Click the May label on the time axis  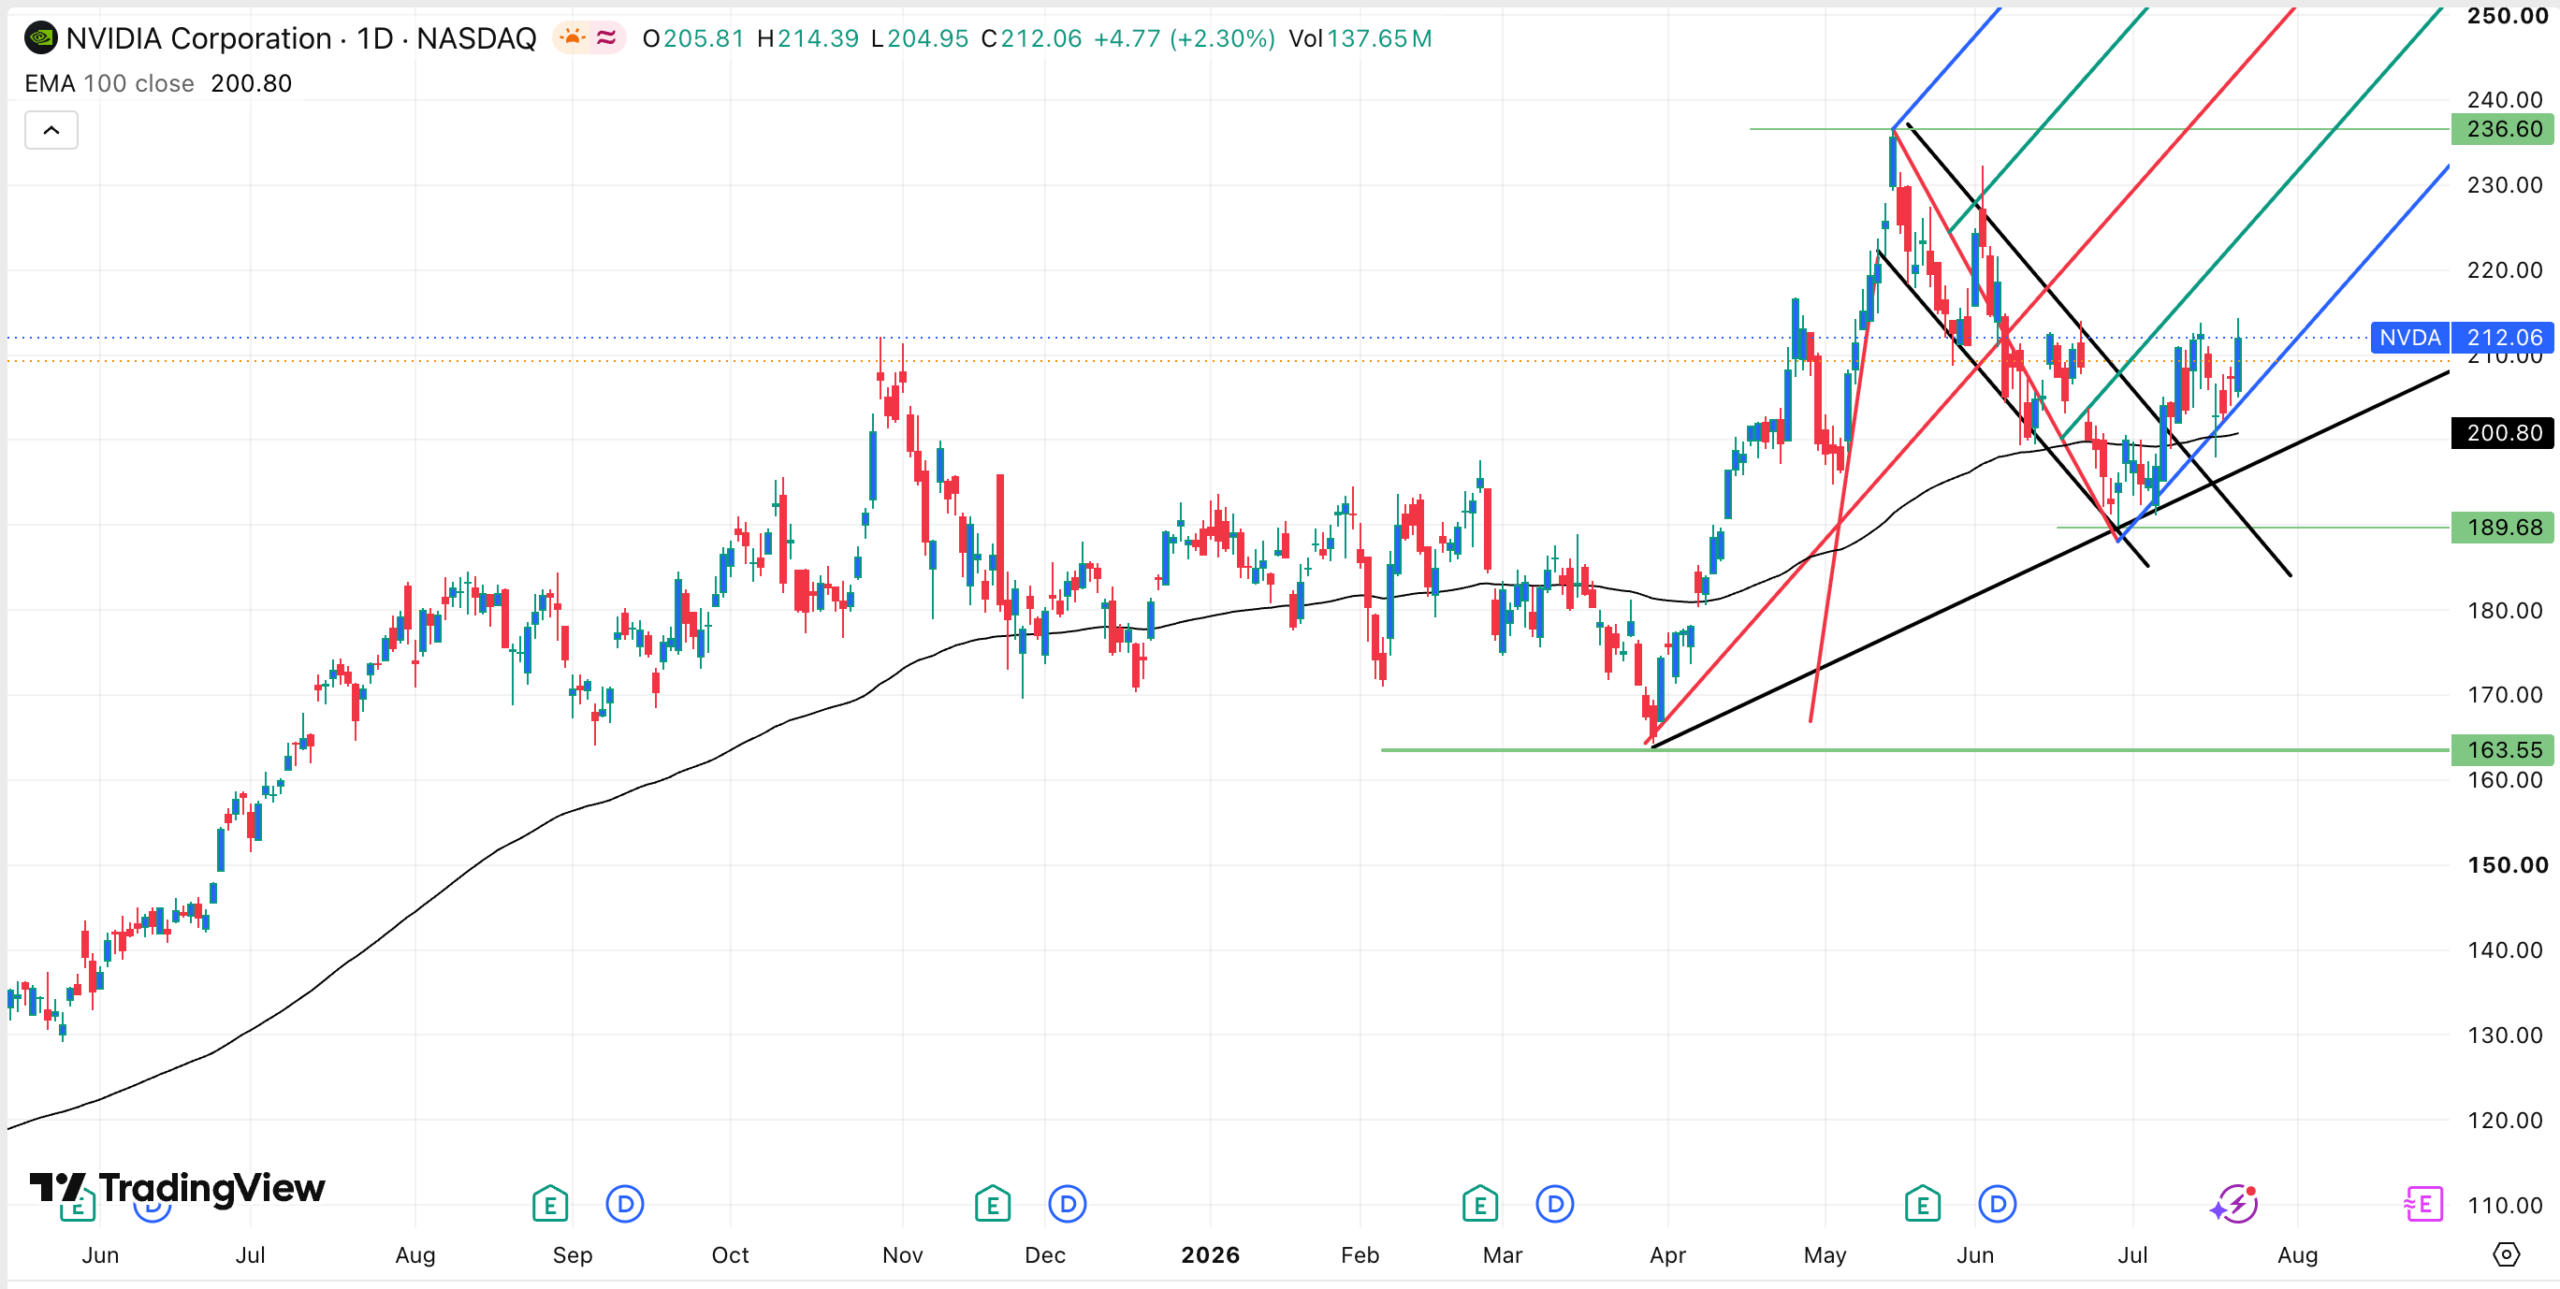pos(1825,1255)
